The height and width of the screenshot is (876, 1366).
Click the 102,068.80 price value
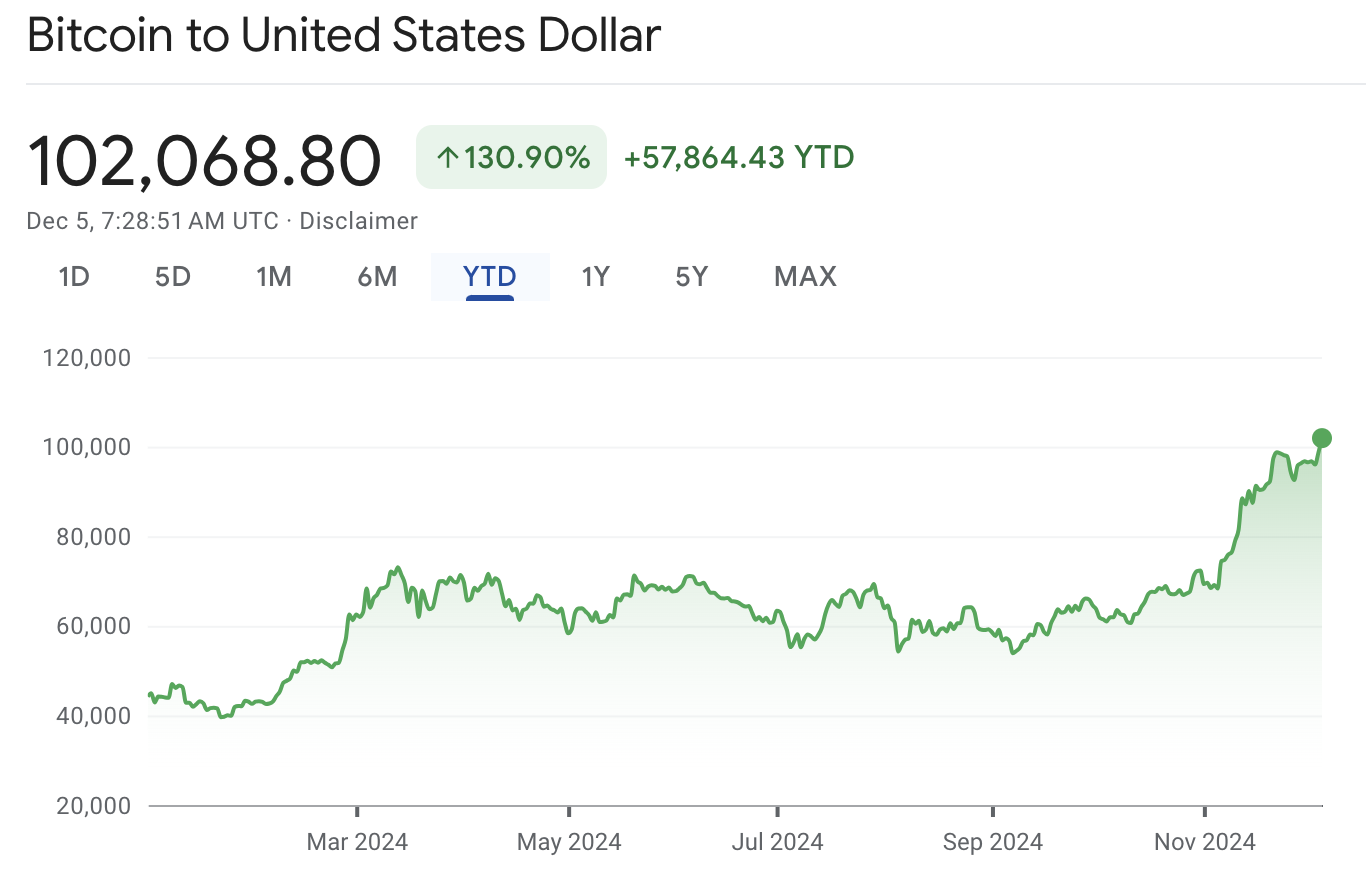[x=205, y=160]
